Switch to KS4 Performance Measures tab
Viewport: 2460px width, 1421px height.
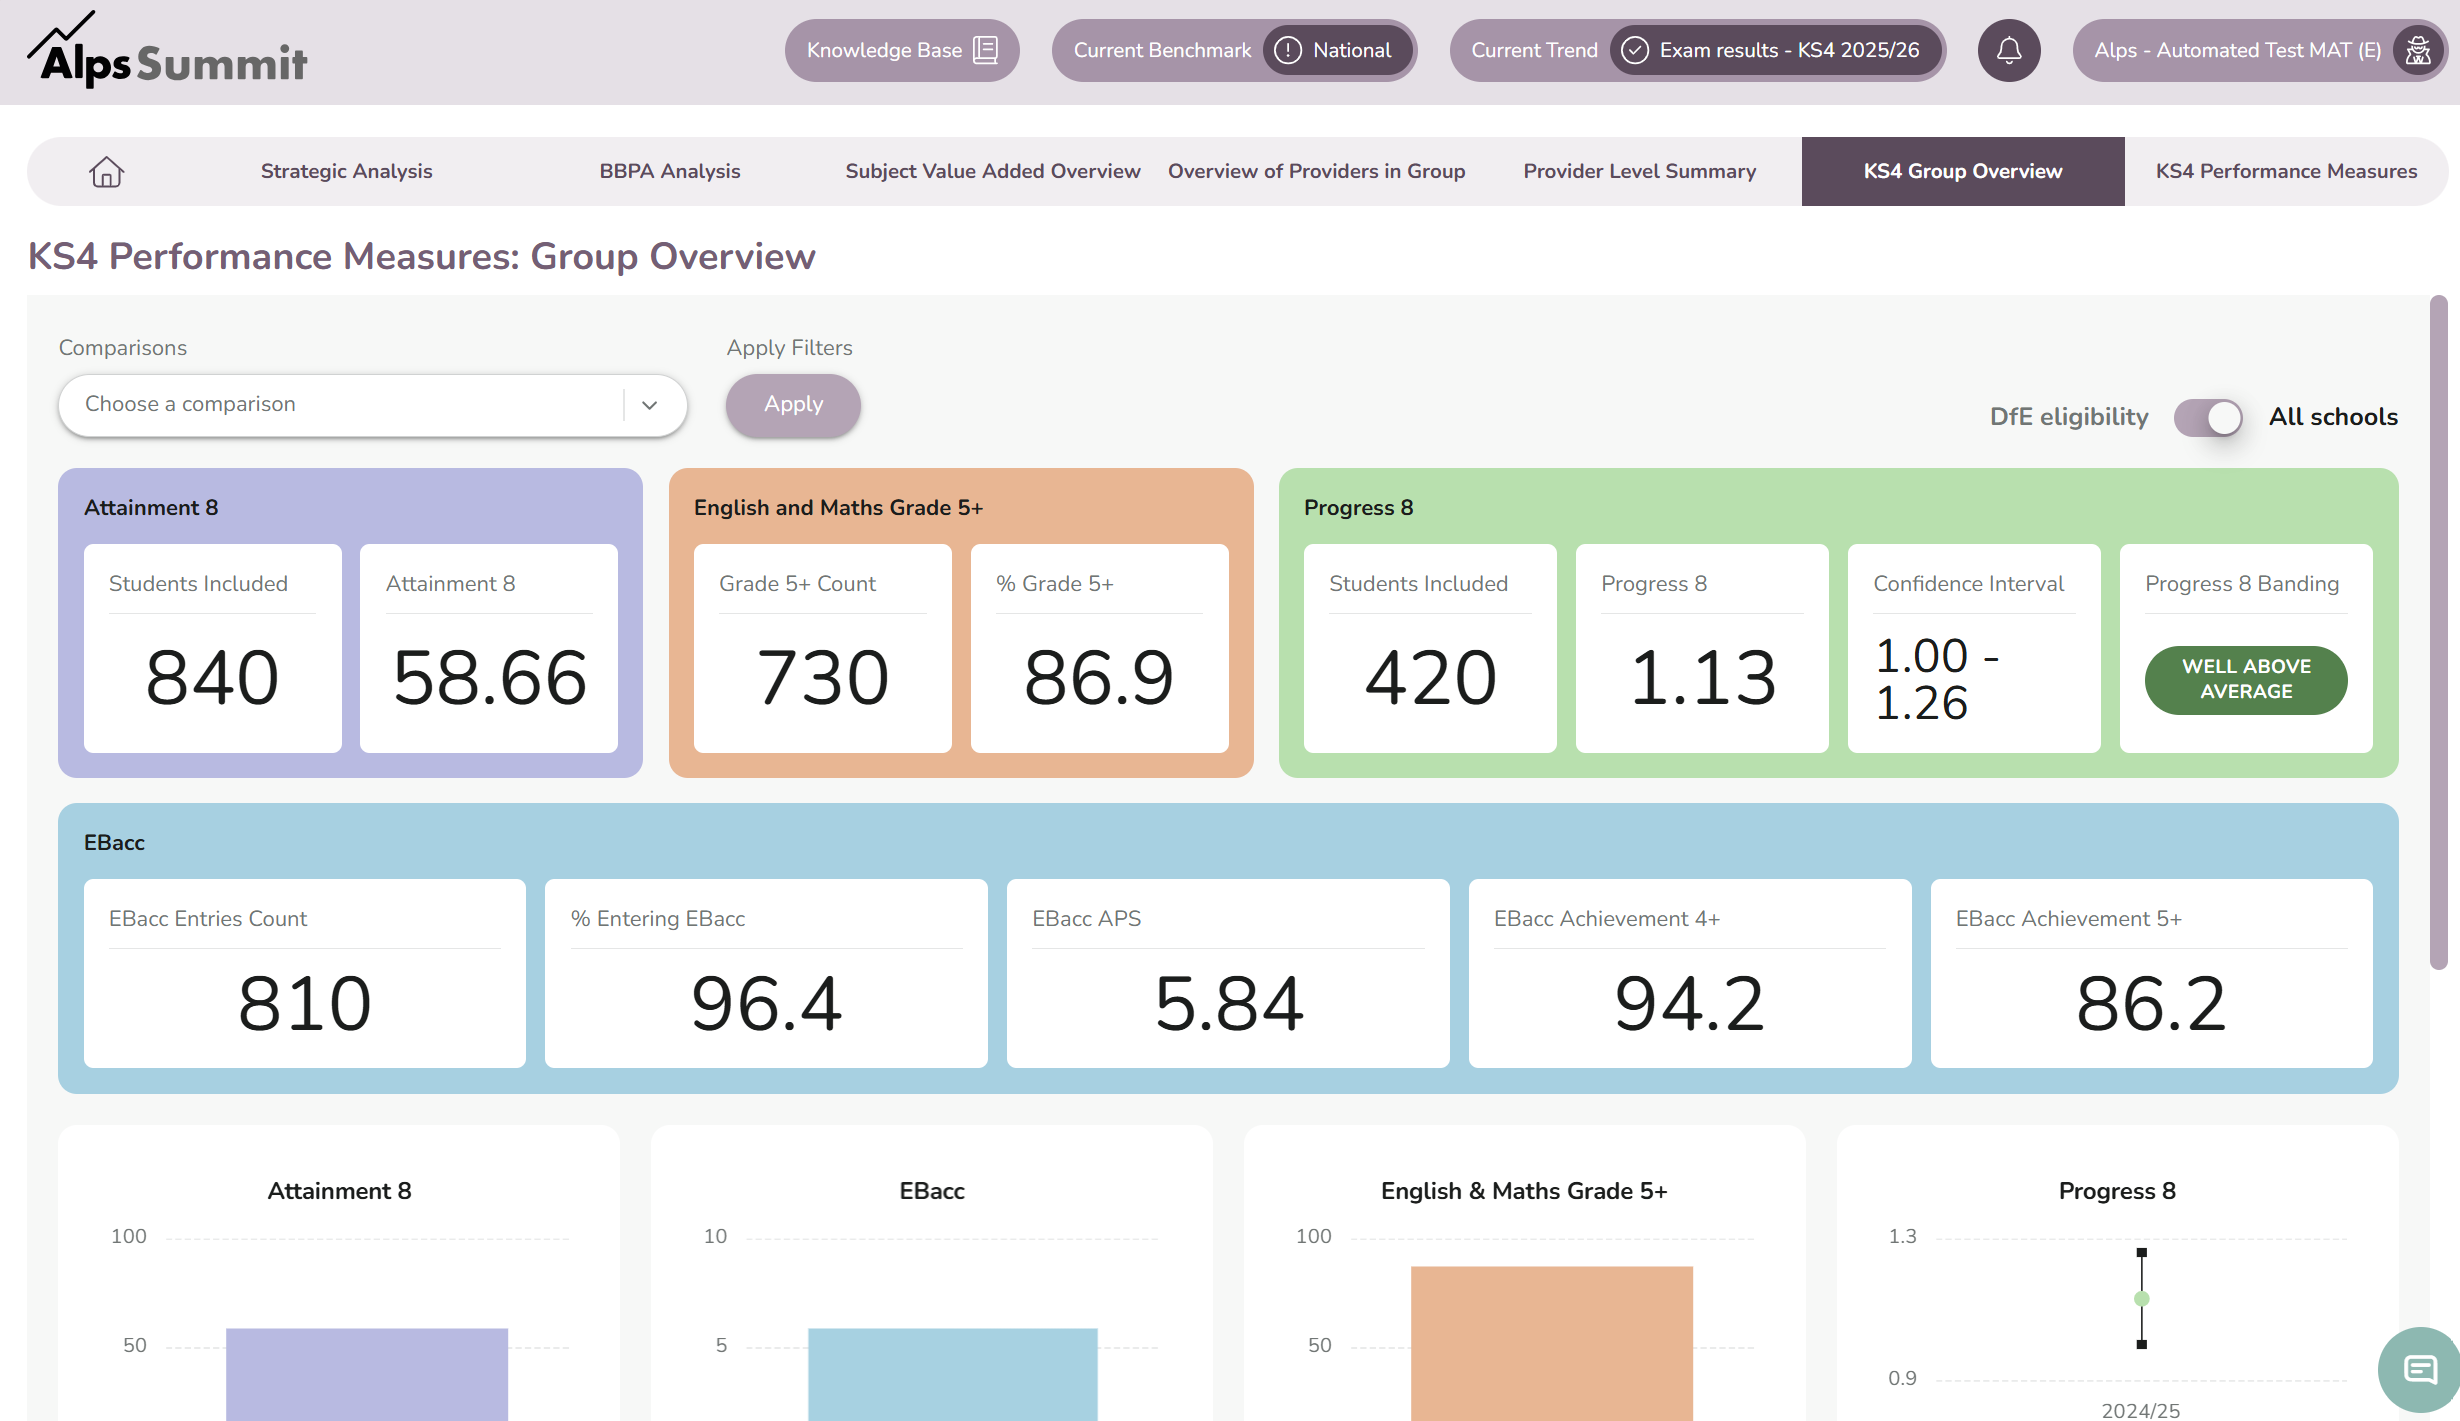point(2286,171)
